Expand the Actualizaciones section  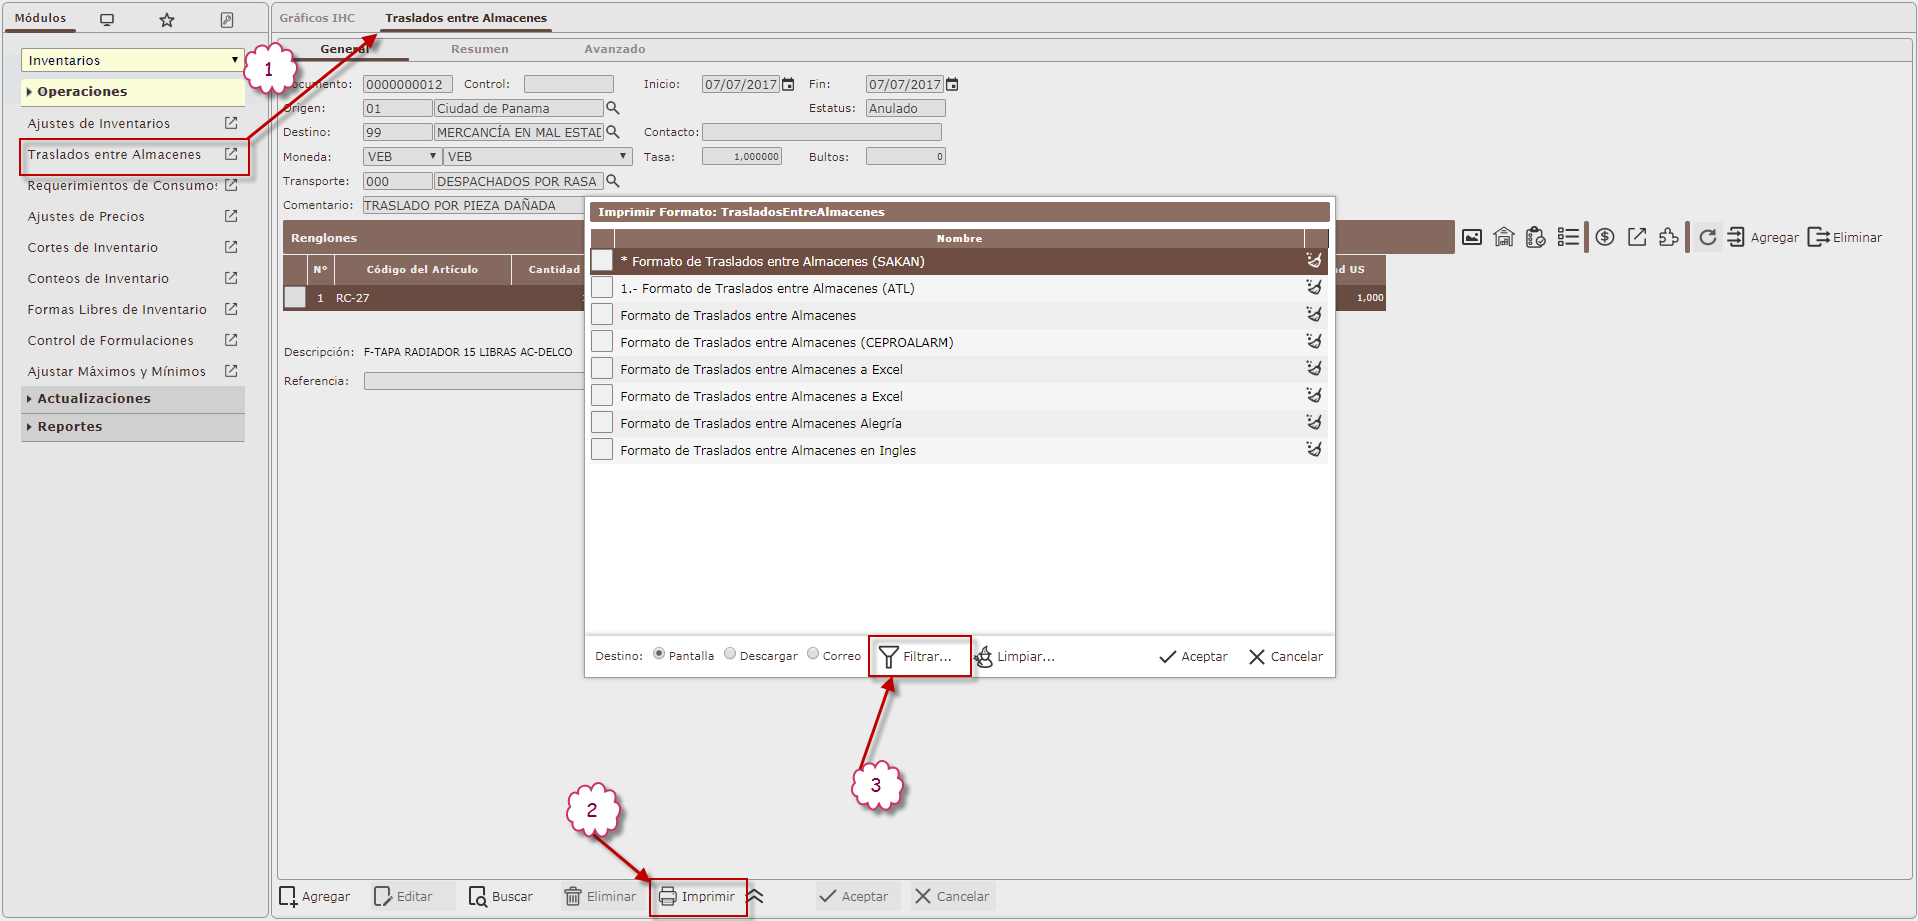tap(133, 399)
